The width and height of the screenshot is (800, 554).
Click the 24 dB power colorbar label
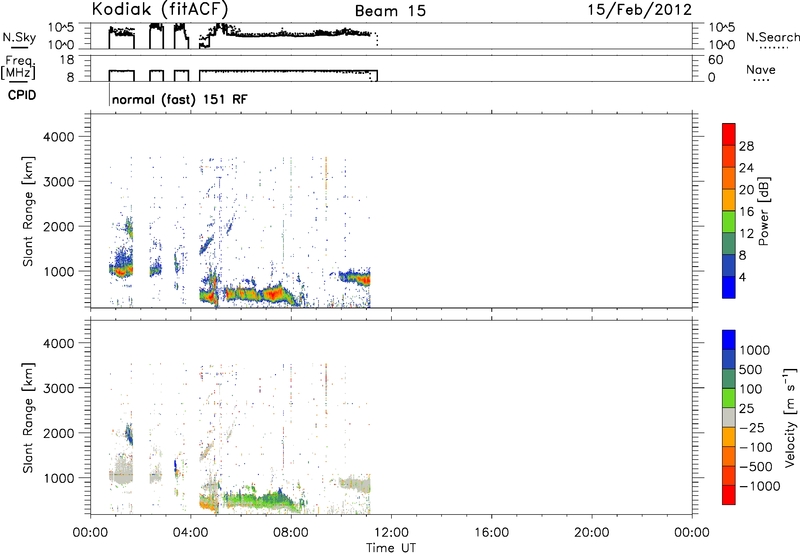click(746, 168)
